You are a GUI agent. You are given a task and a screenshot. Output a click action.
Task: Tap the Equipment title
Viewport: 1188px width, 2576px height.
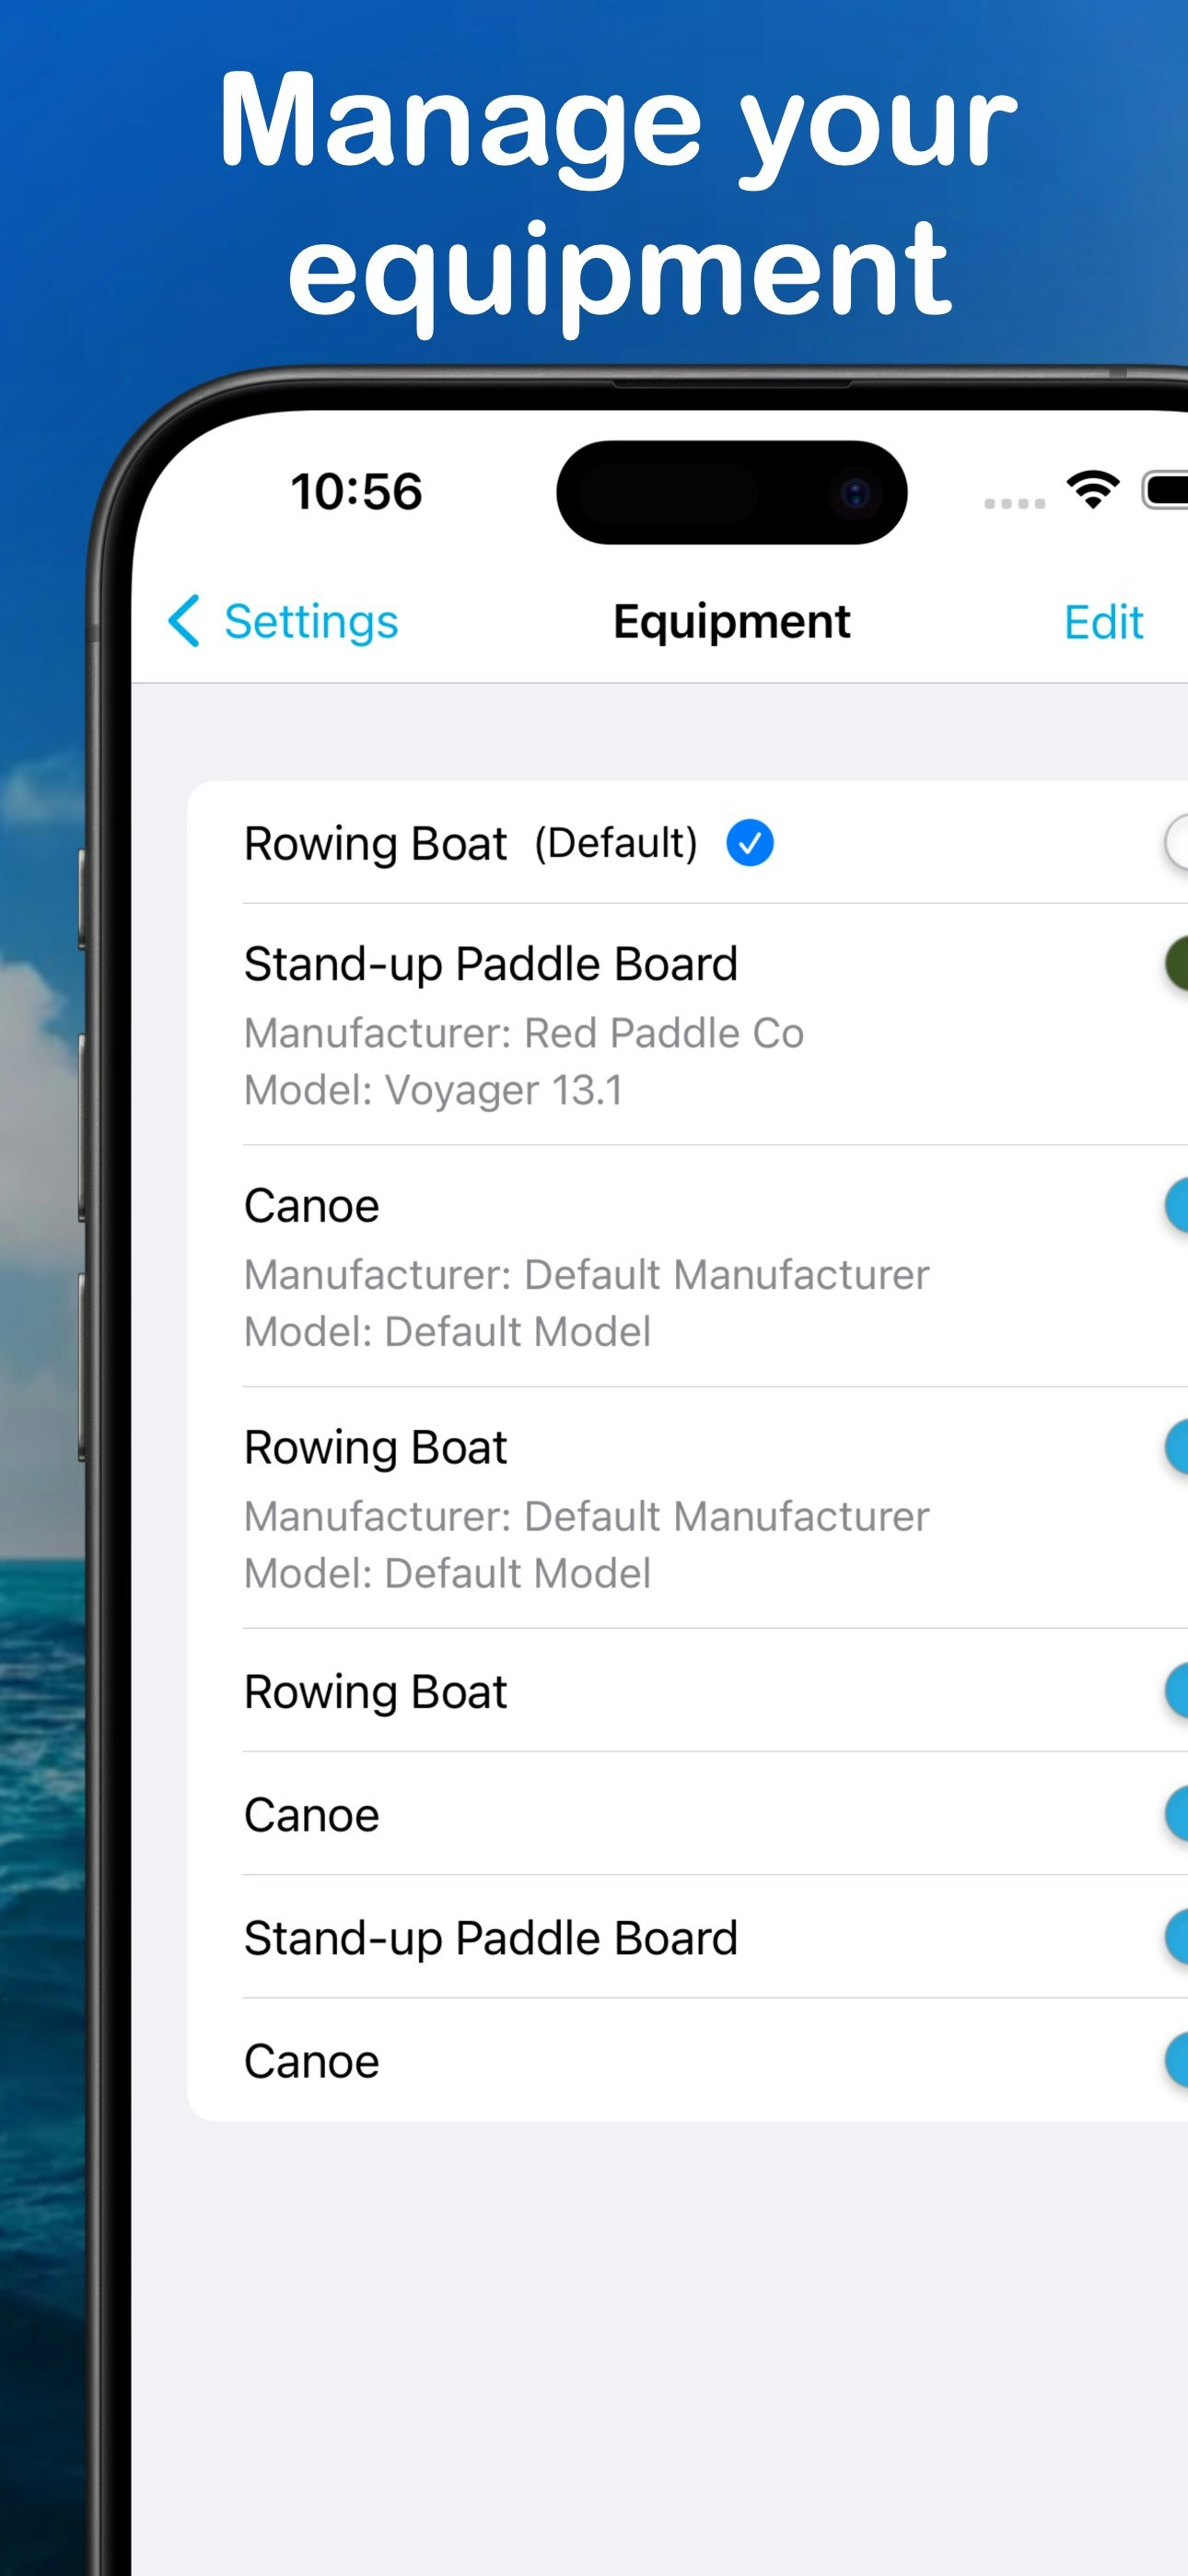click(x=731, y=622)
